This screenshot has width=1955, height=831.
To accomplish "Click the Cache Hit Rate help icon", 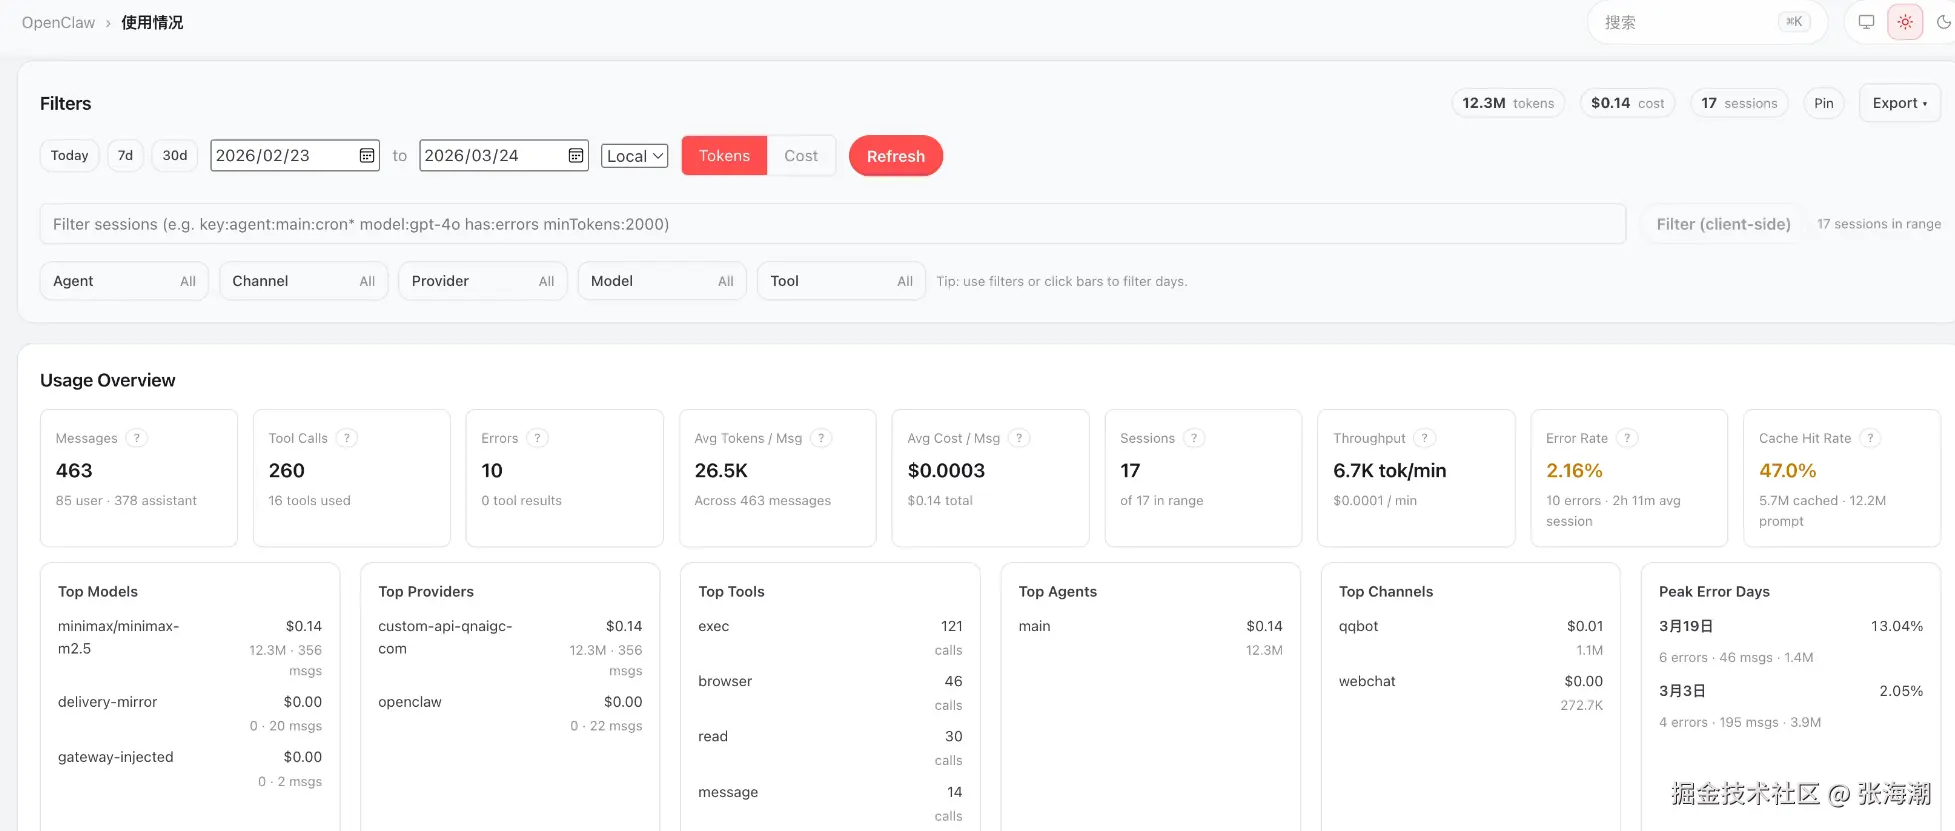I will (1870, 438).
